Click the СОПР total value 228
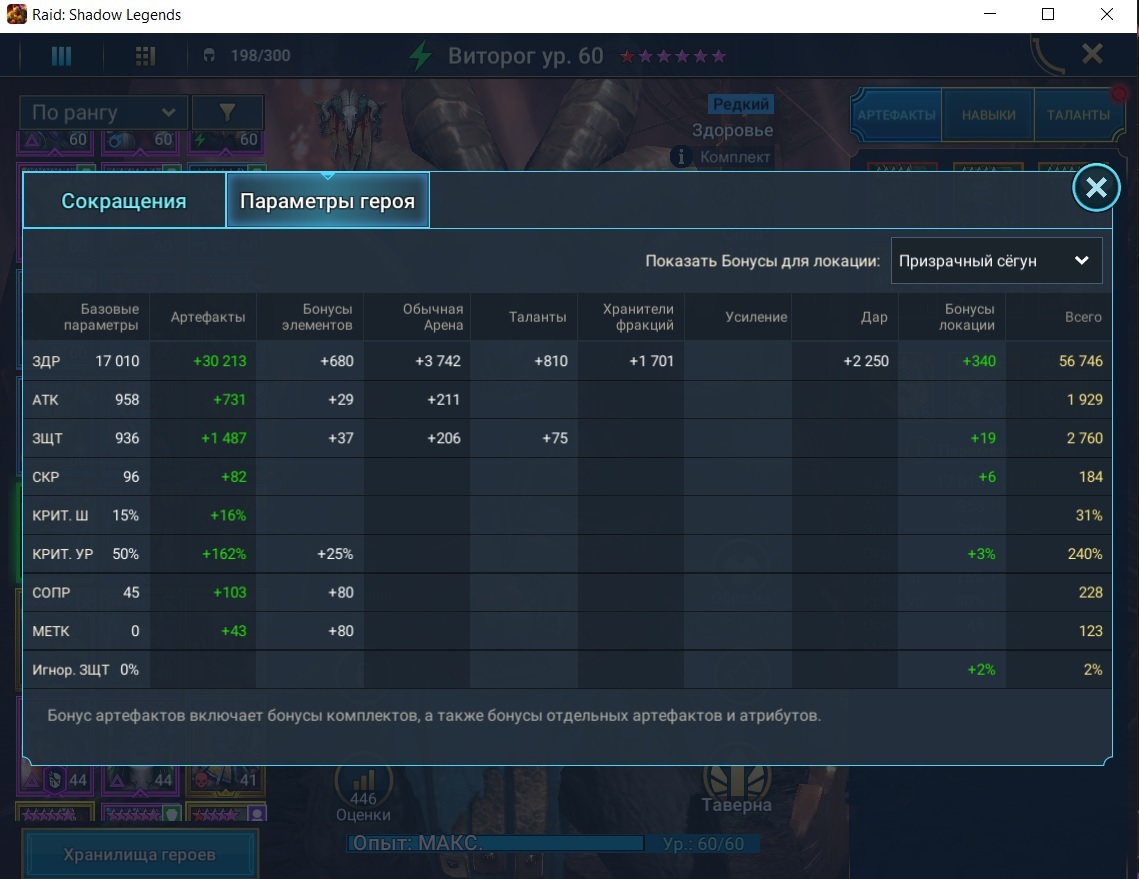 [x=1091, y=592]
